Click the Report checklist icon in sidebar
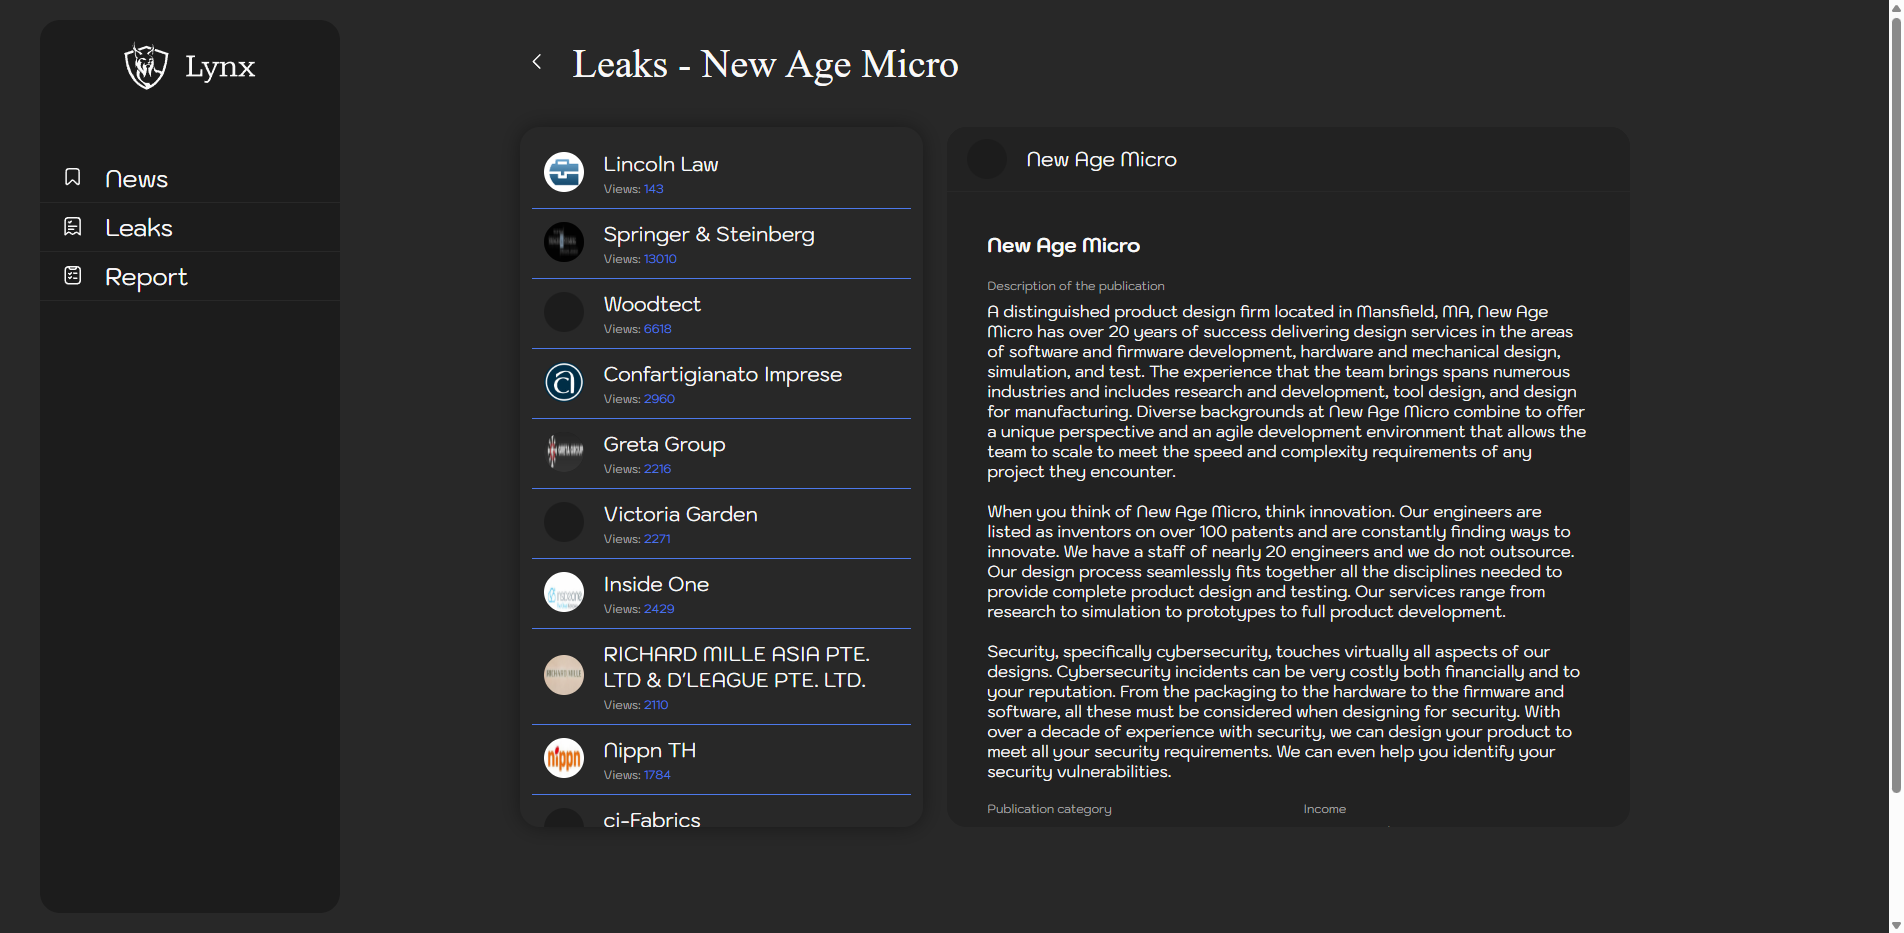This screenshot has height=933, width=1904. (73, 276)
